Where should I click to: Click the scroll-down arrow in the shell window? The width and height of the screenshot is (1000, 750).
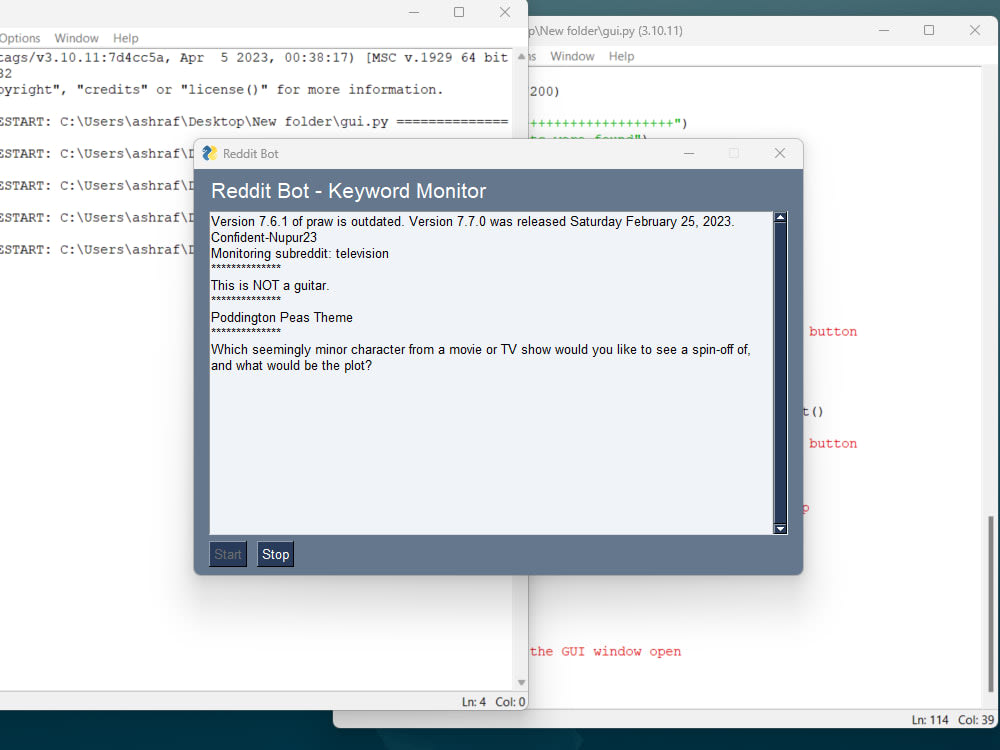tap(521, 682)
